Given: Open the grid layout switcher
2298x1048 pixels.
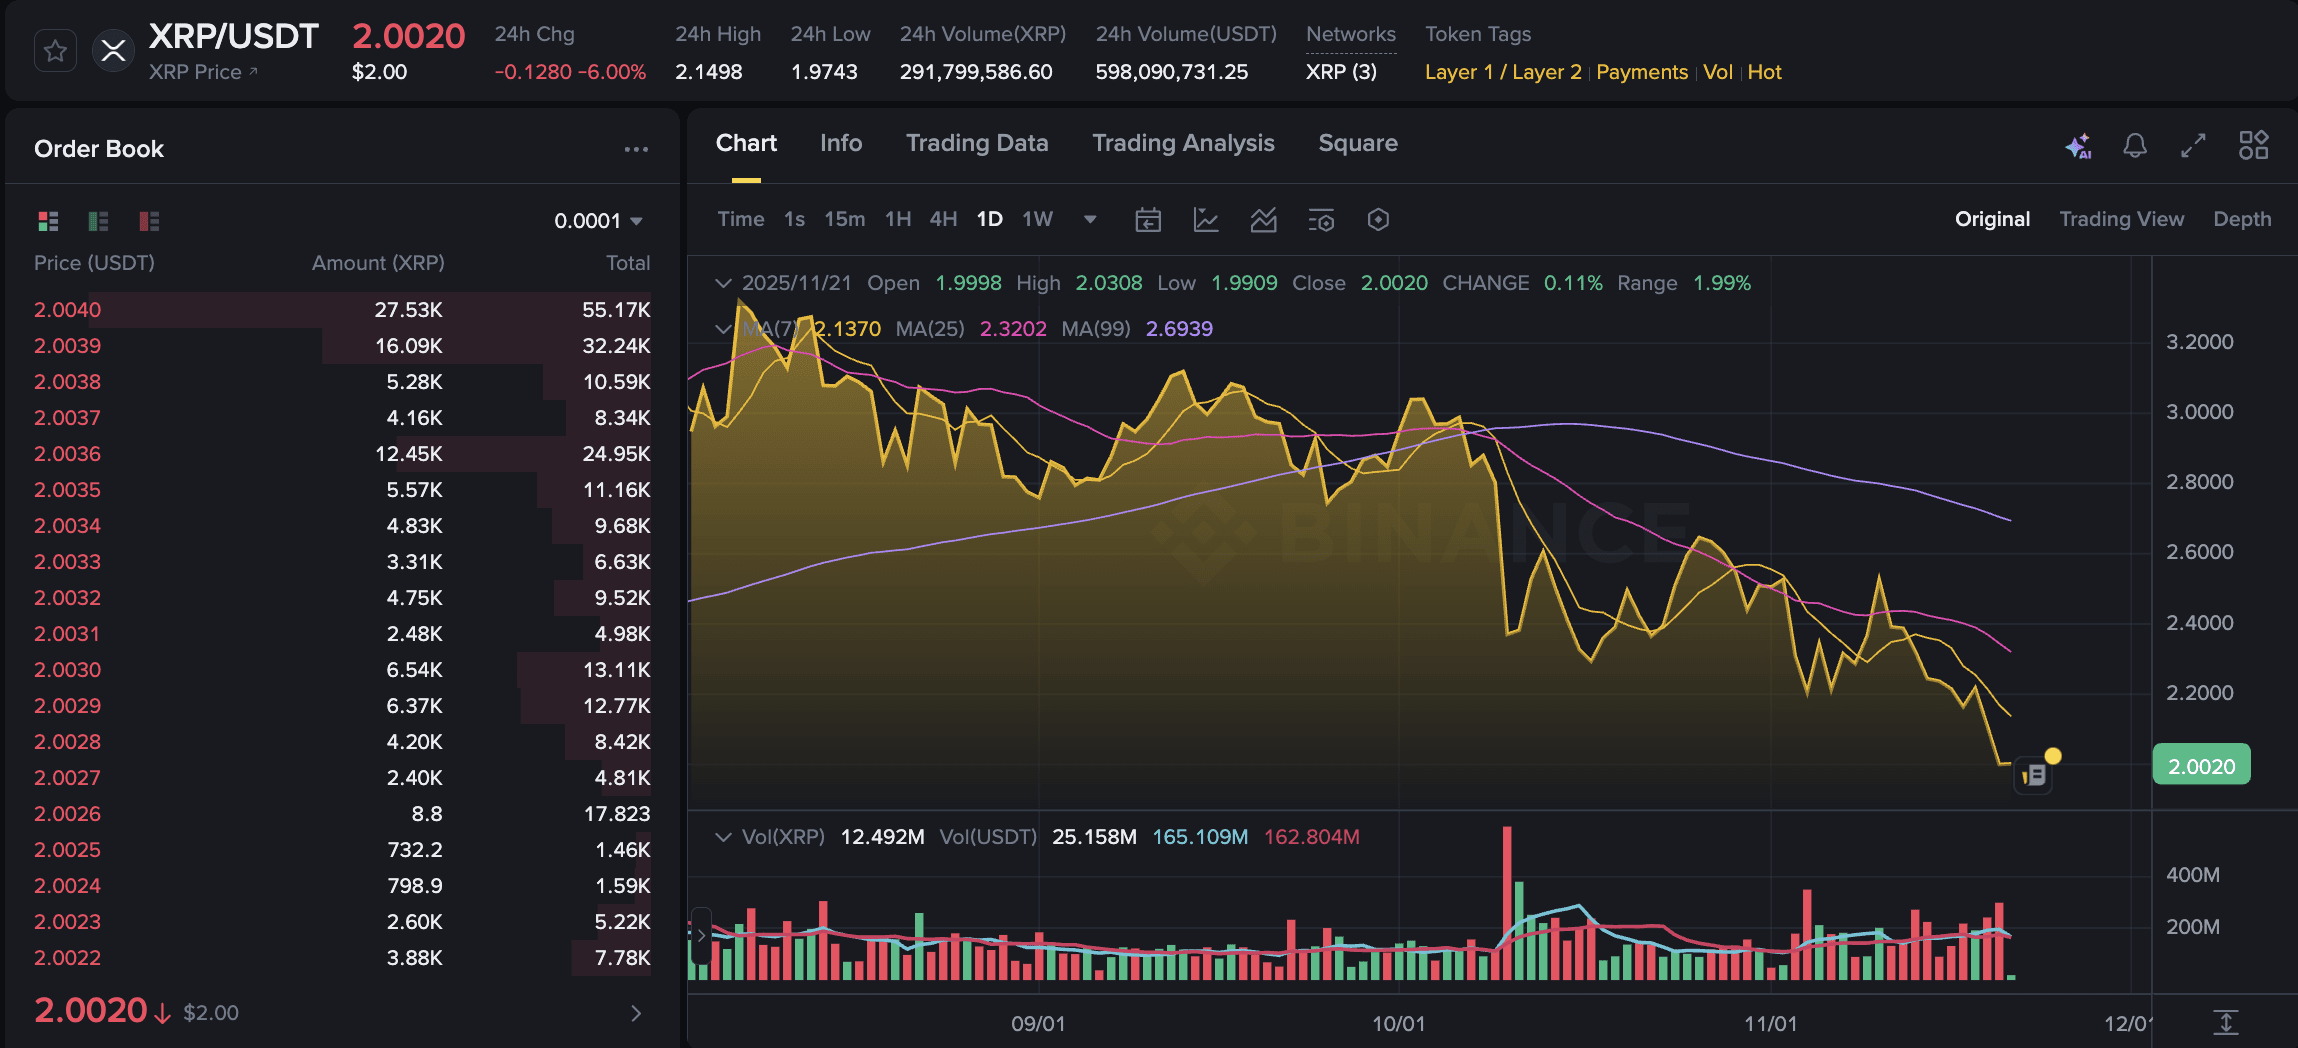Looking at the screenshot, I should tap(2255, 145).
